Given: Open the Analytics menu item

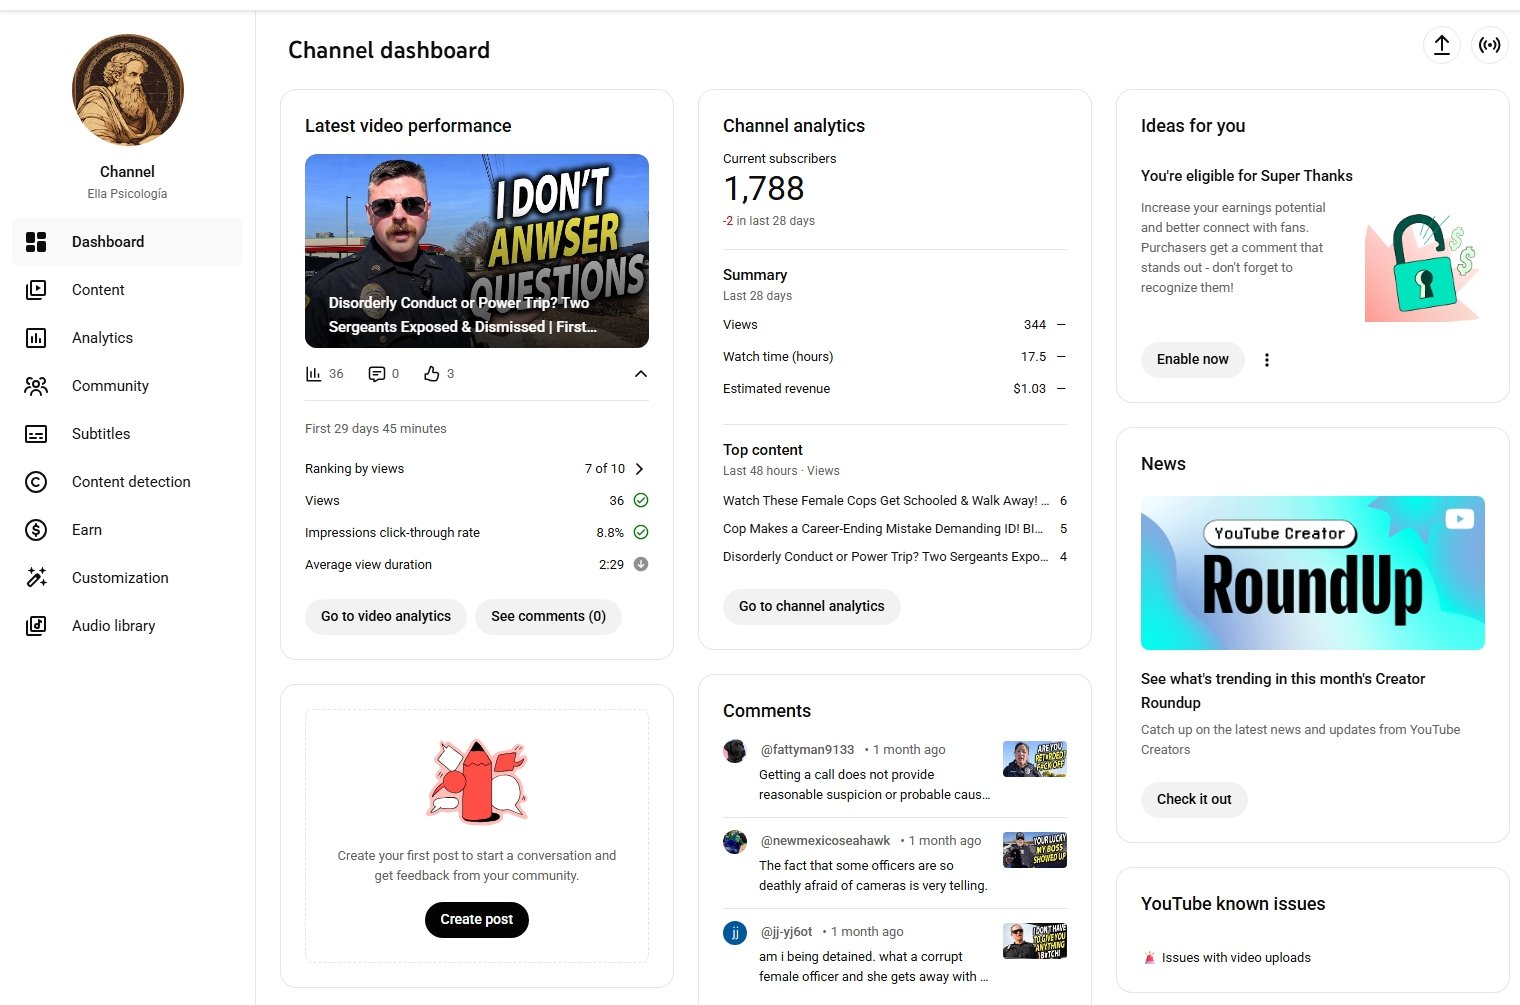Looking at the screenshot, I should point(102,338).
